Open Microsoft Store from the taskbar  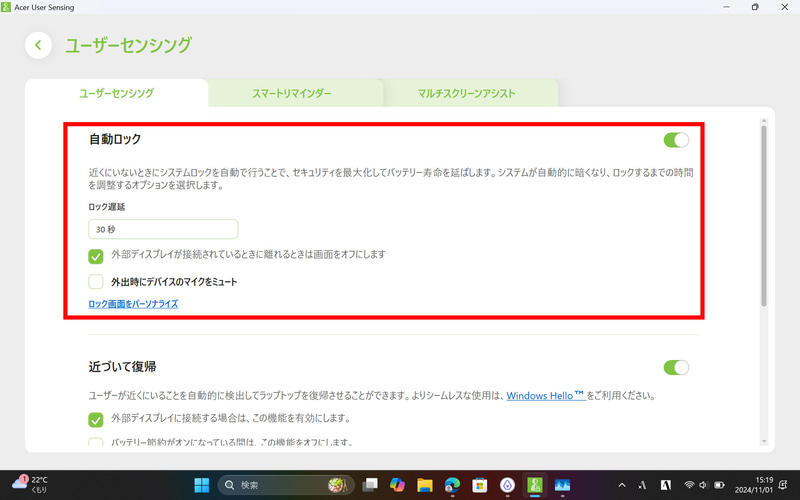(x=480, y=485)
